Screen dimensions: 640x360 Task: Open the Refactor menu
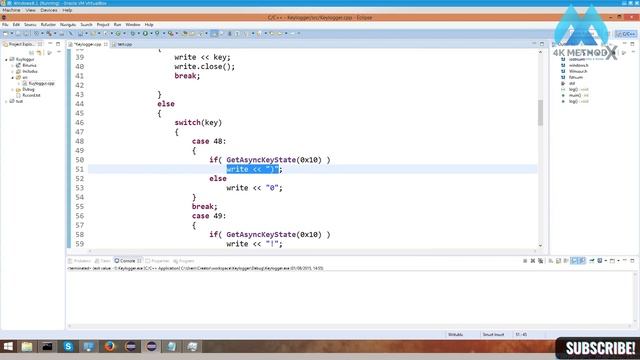(x=48, y=25)
